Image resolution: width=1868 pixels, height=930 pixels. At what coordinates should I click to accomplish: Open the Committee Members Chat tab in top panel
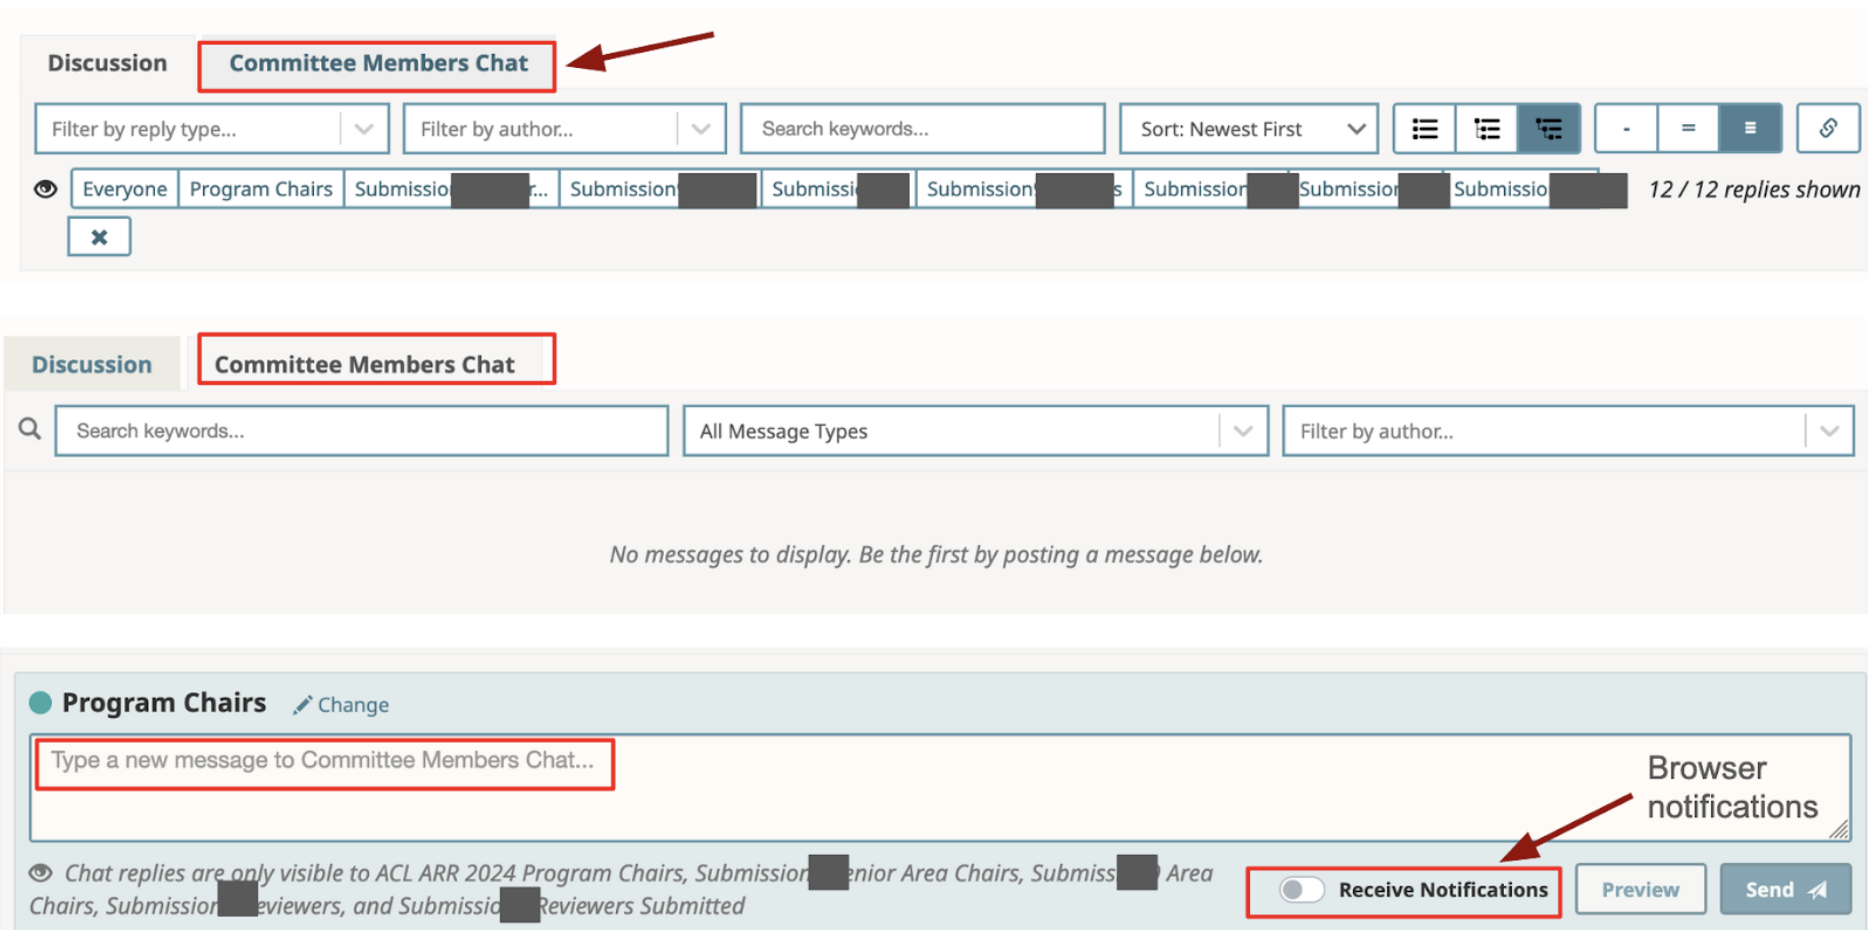coord(378,63)
